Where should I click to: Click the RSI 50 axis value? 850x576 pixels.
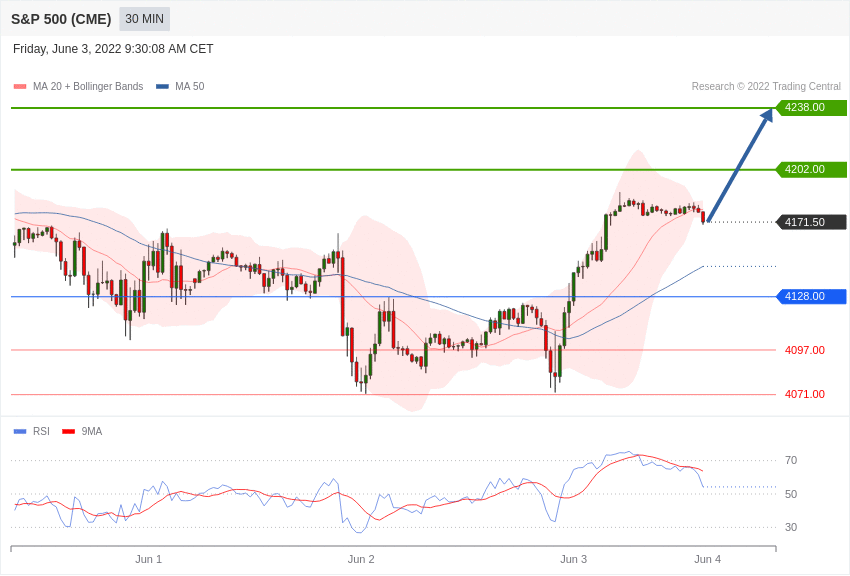(x=791, y=494)
